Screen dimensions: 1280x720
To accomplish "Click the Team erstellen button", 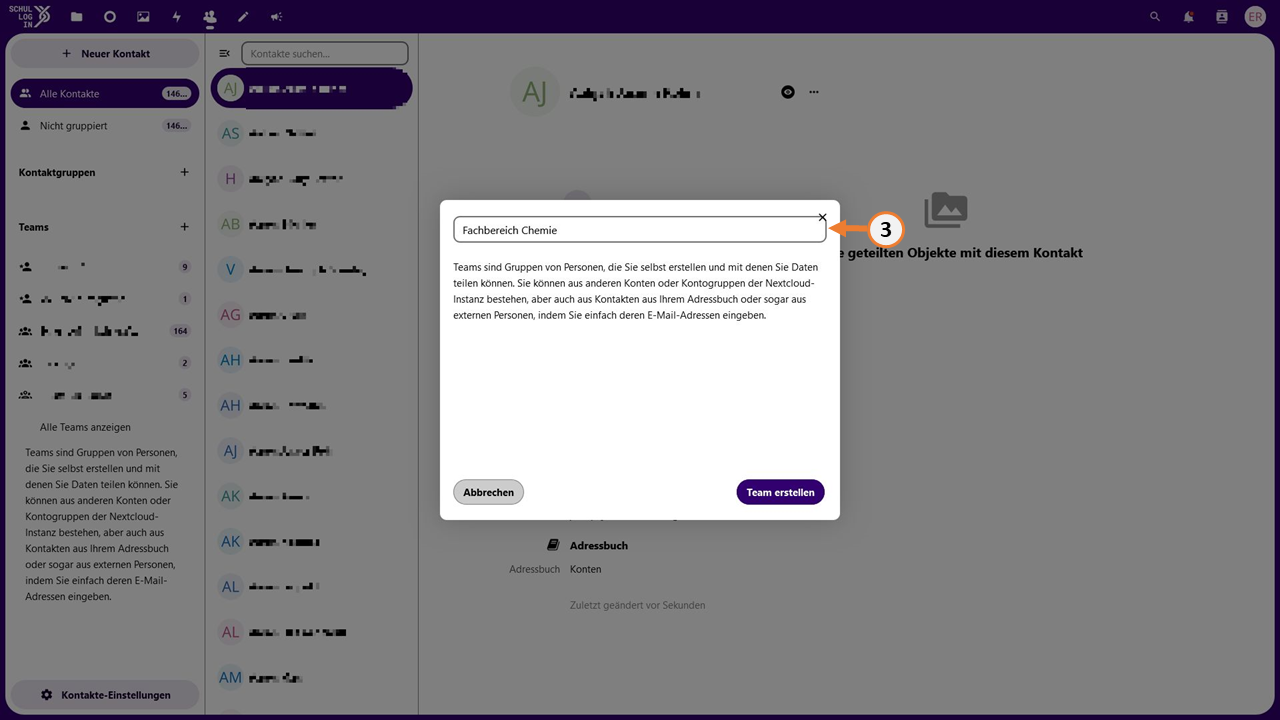I will (780, 492).
